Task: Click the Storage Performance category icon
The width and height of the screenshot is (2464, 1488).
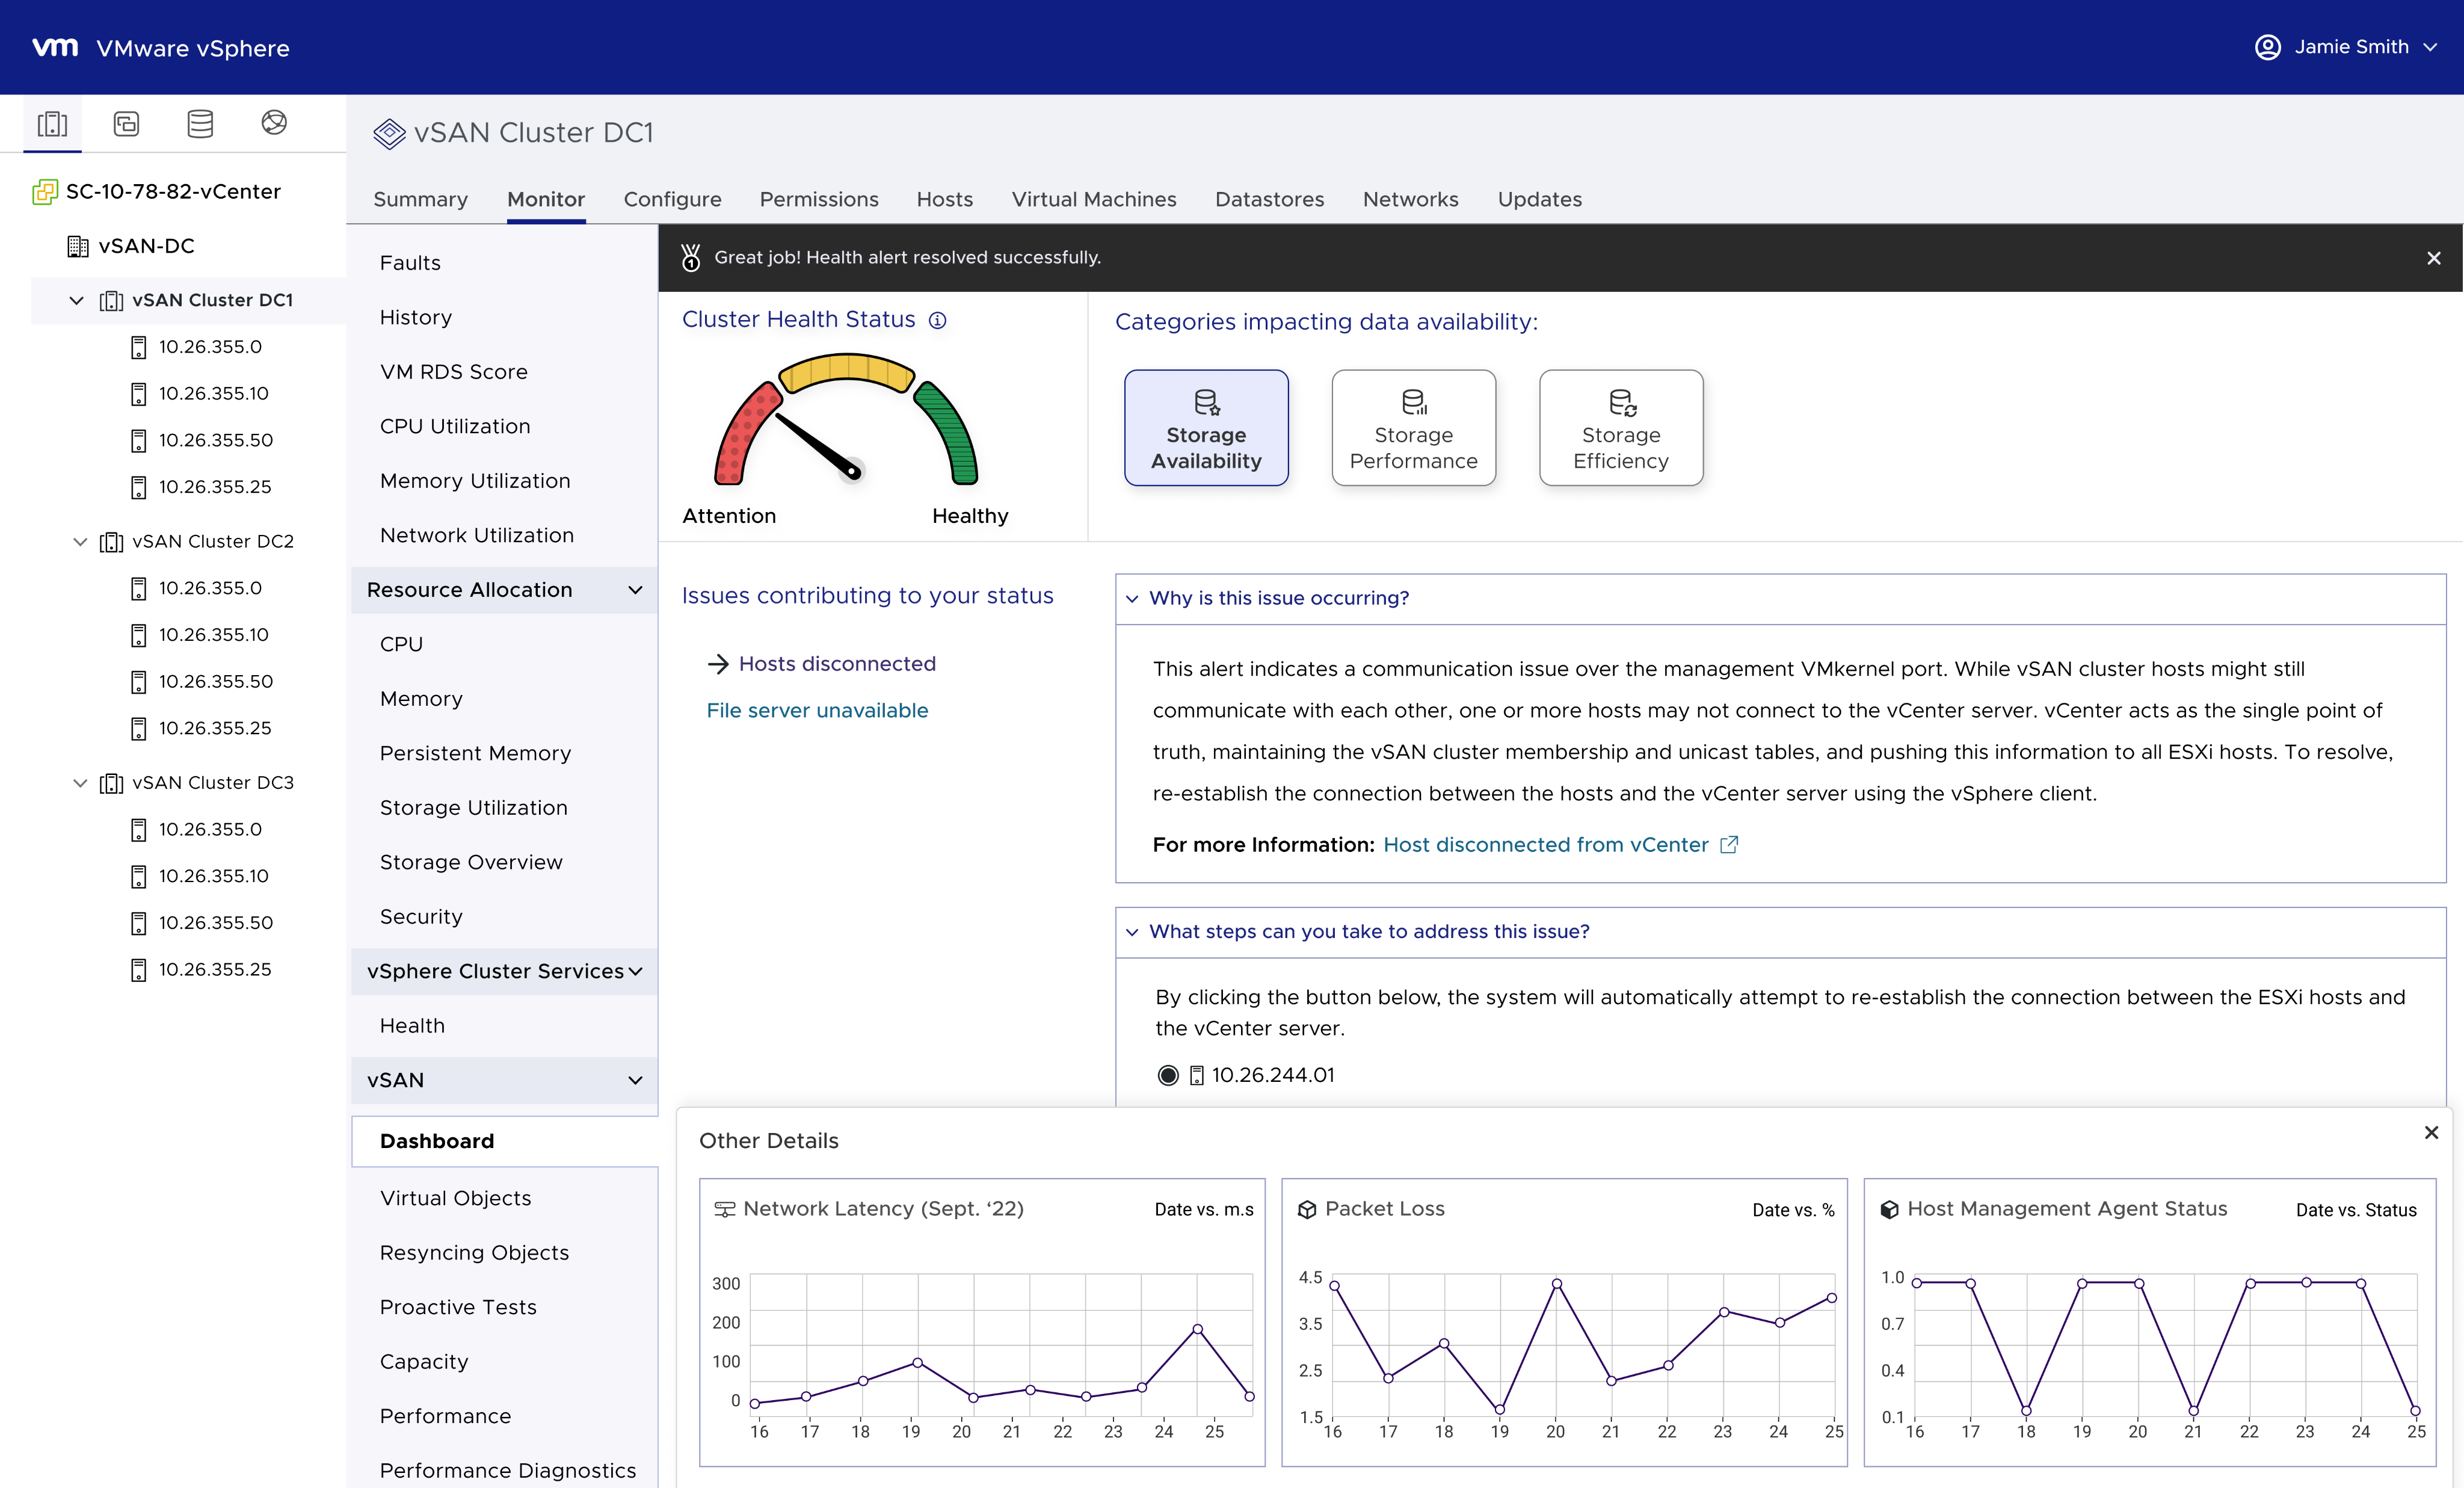Action: click(1413, 402)
